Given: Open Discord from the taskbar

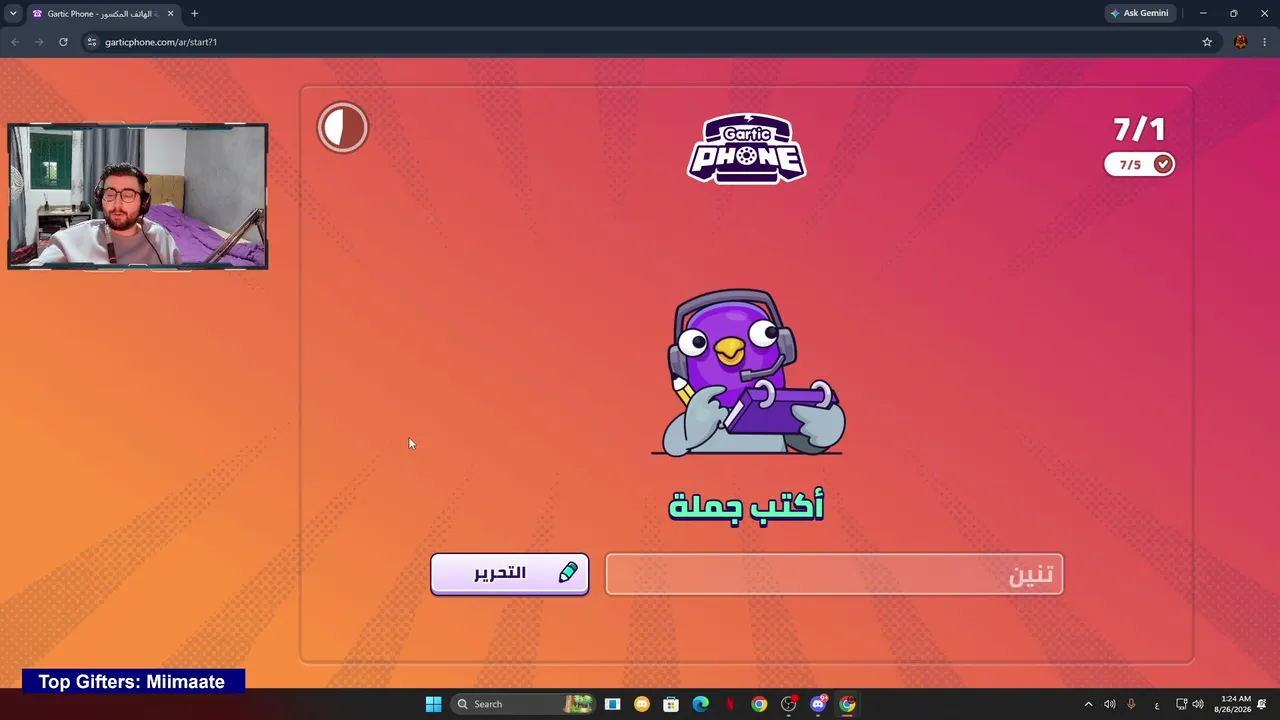Looking at the screenshot, I should (818, 704).
